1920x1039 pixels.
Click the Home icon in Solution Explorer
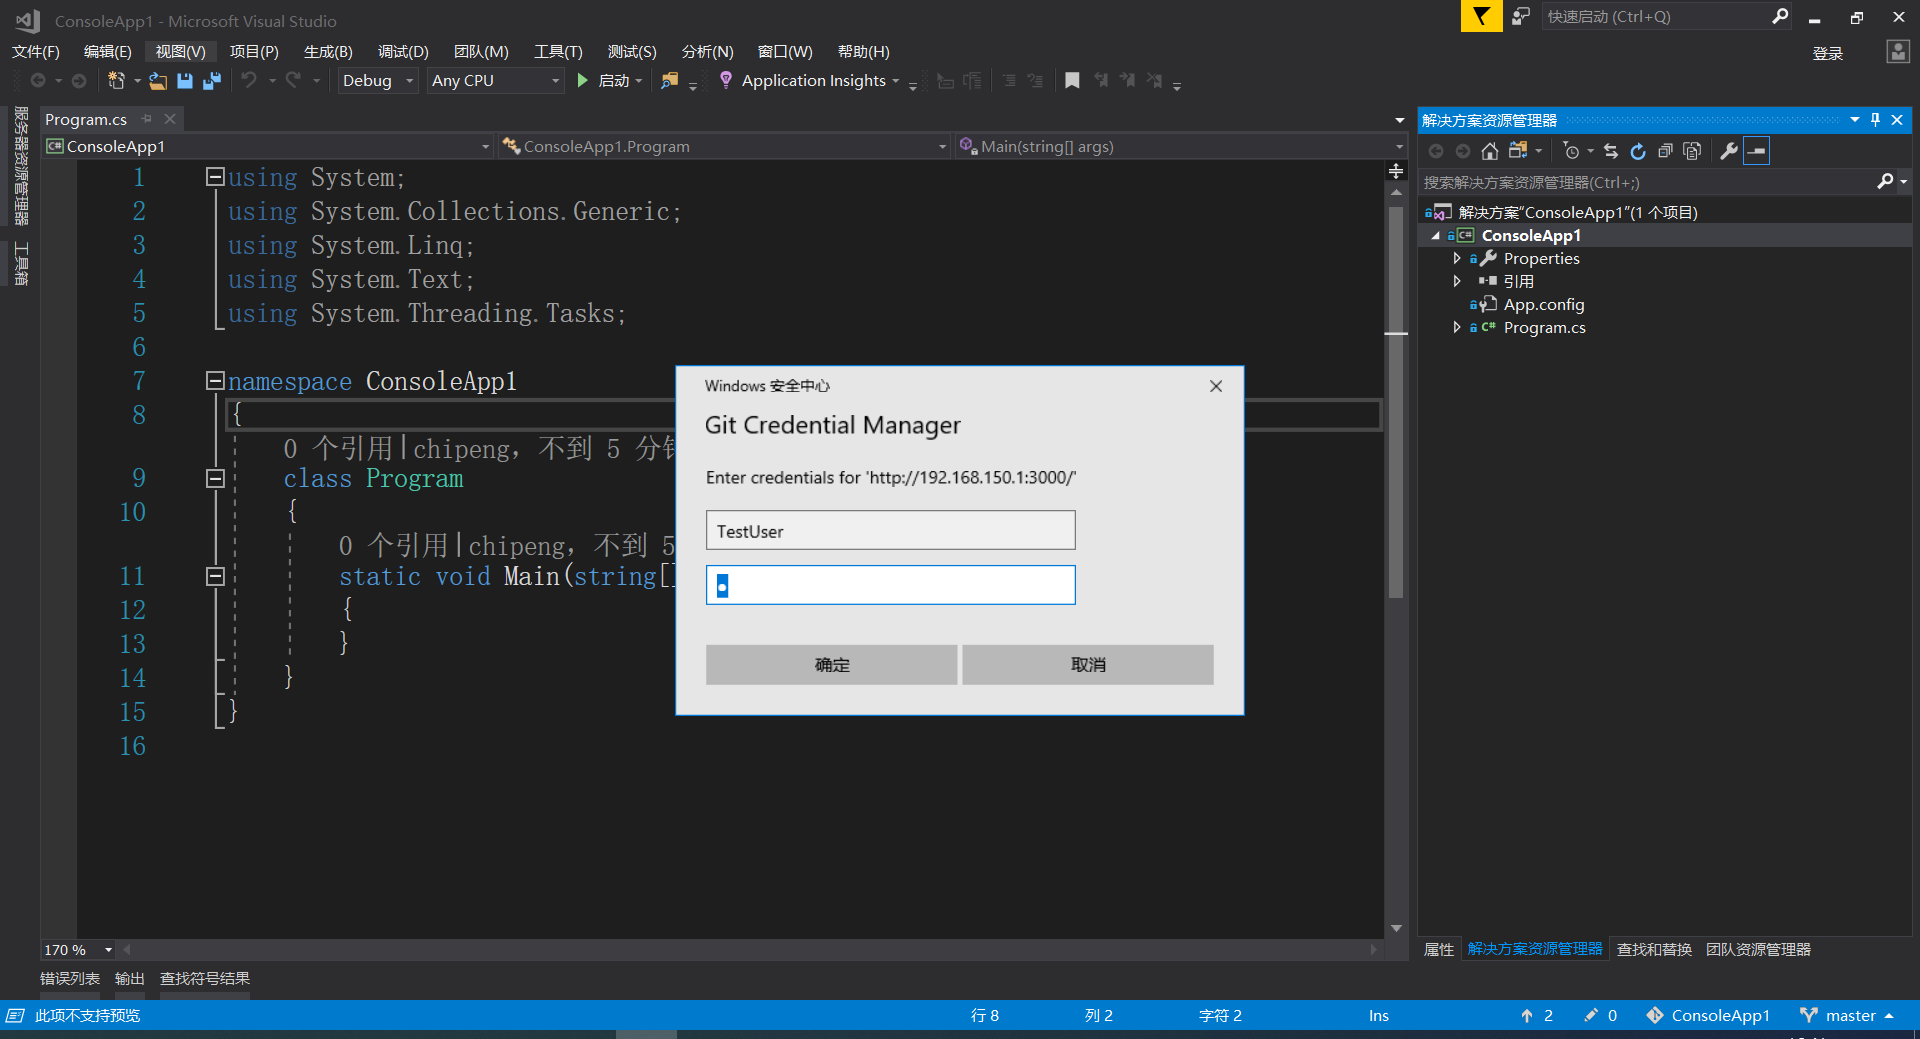pyautogui.click(x=1490, y=151)
